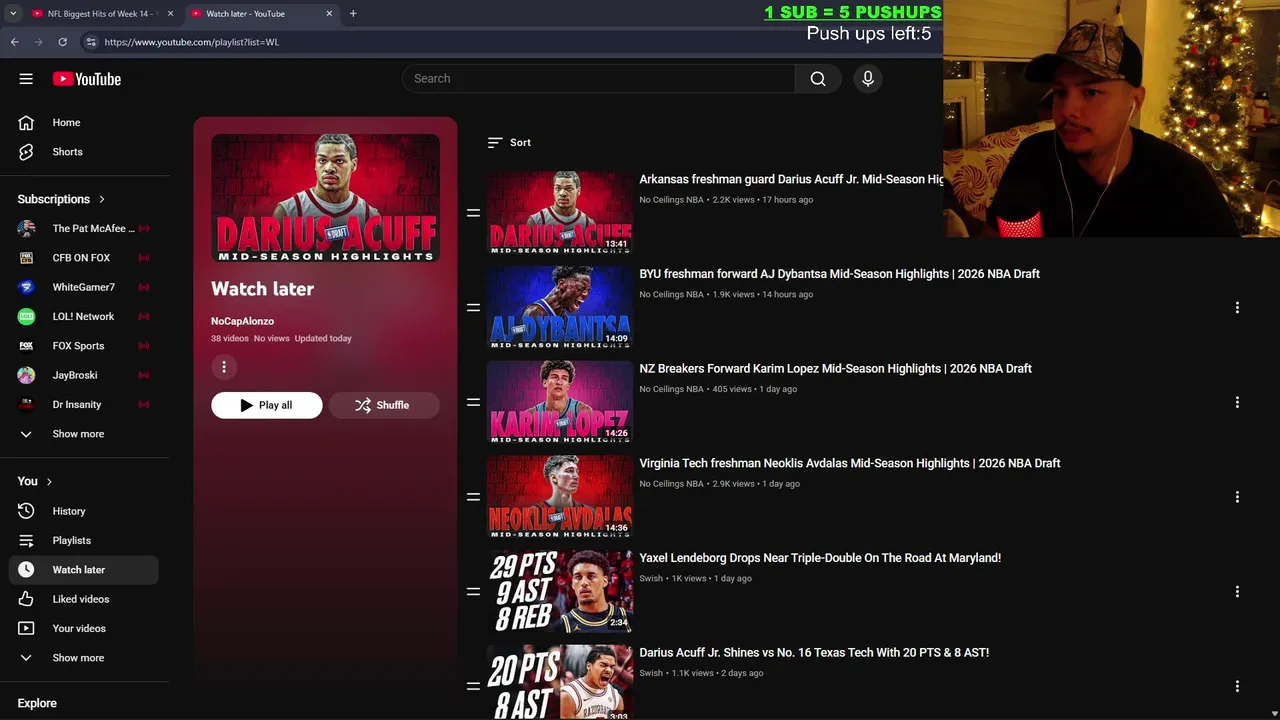Expand Show more under You section
This screenshot has width=1280, height=720.
(x=84, y=658)
